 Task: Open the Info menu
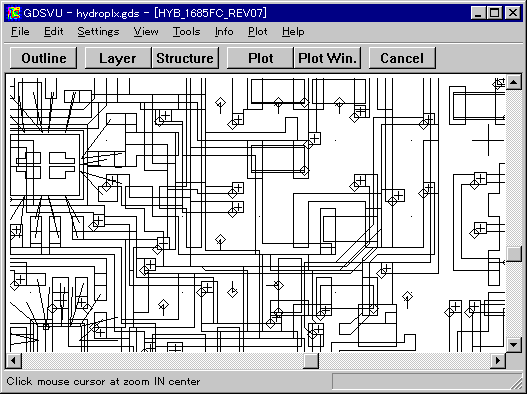tap(224, 32)
